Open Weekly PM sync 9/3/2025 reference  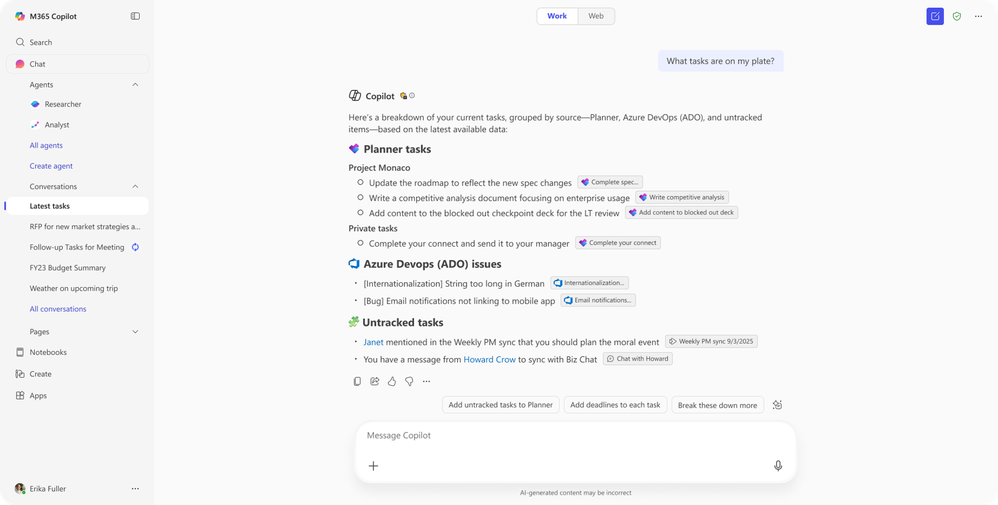click(x=711, y=341)
